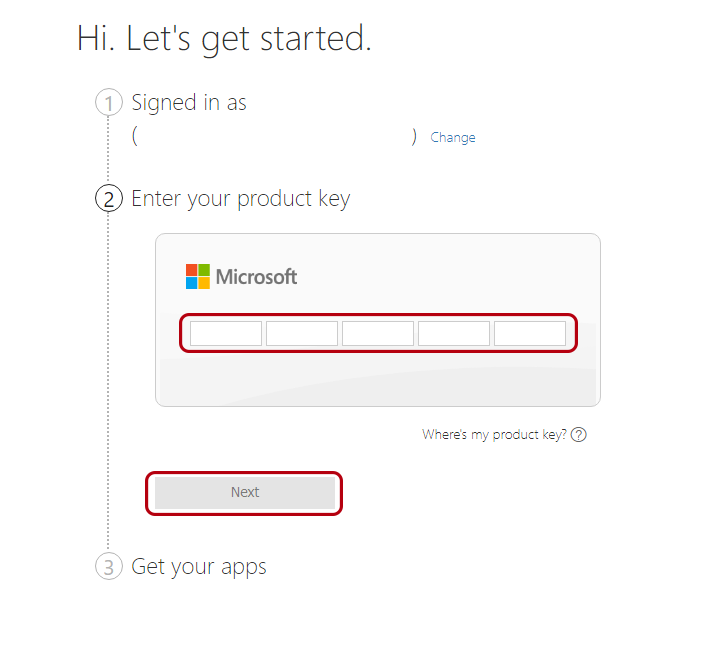The height and width of the screenshot is (662, 718).
Task: Focus the first product key box
Action: pyautogui.click(x=226, y=334)
